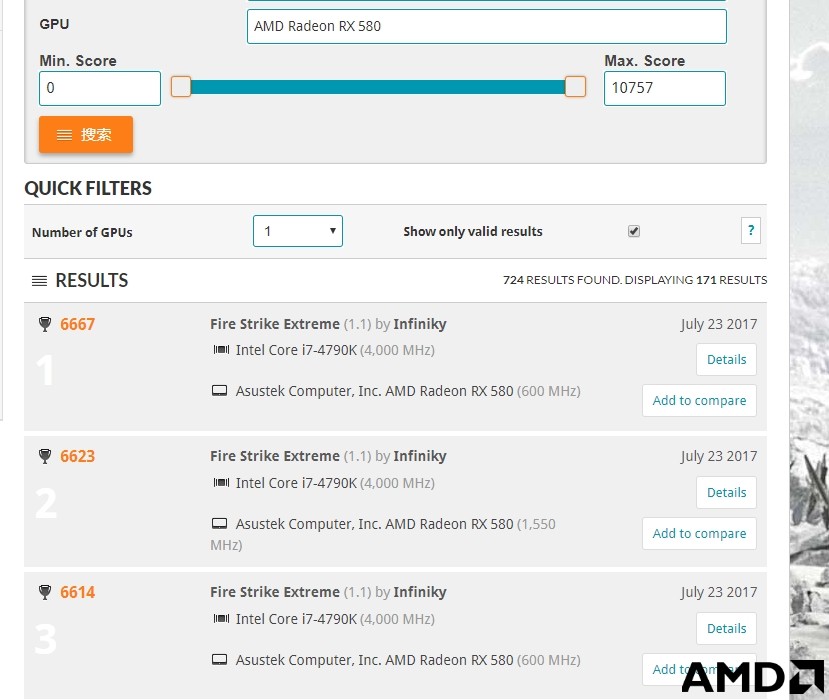This screenshot has height=700, width=829.
Task: Click the list icon inside the search button
Action: pos(64,135)
